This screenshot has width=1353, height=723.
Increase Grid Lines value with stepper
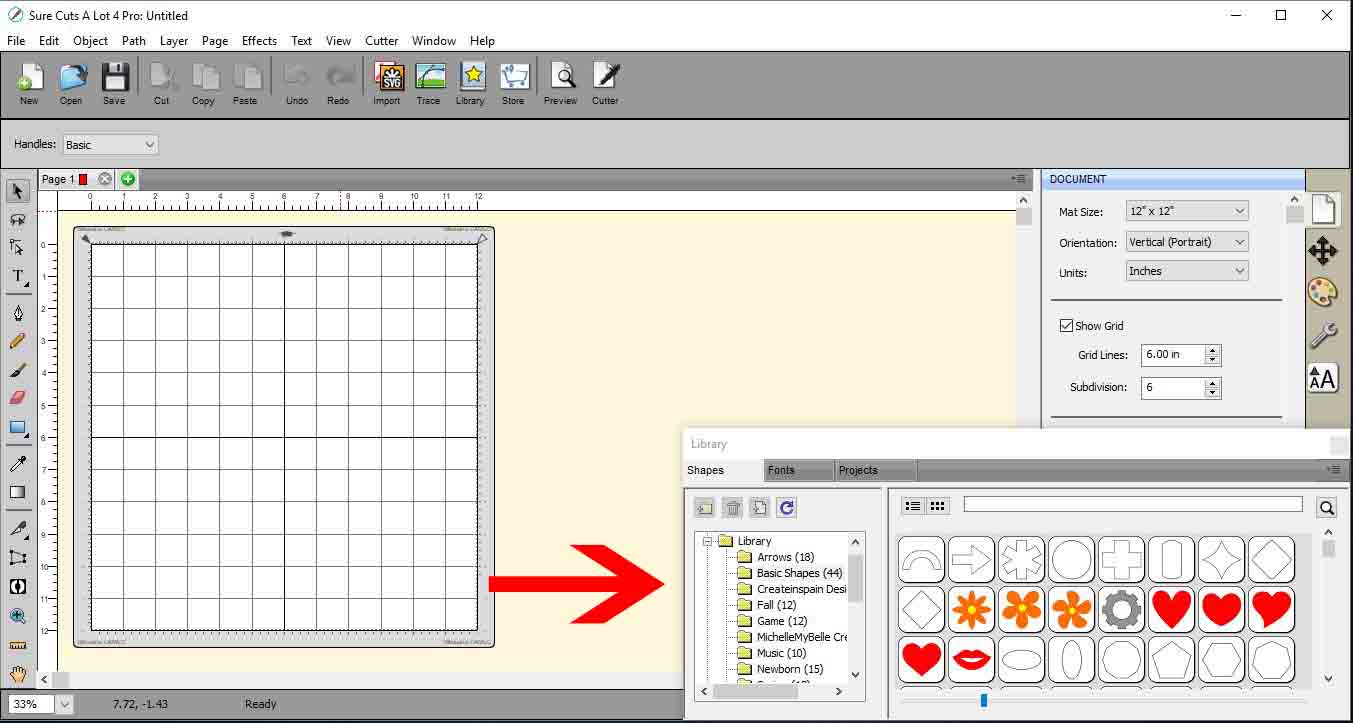(x=1212, y=350)
